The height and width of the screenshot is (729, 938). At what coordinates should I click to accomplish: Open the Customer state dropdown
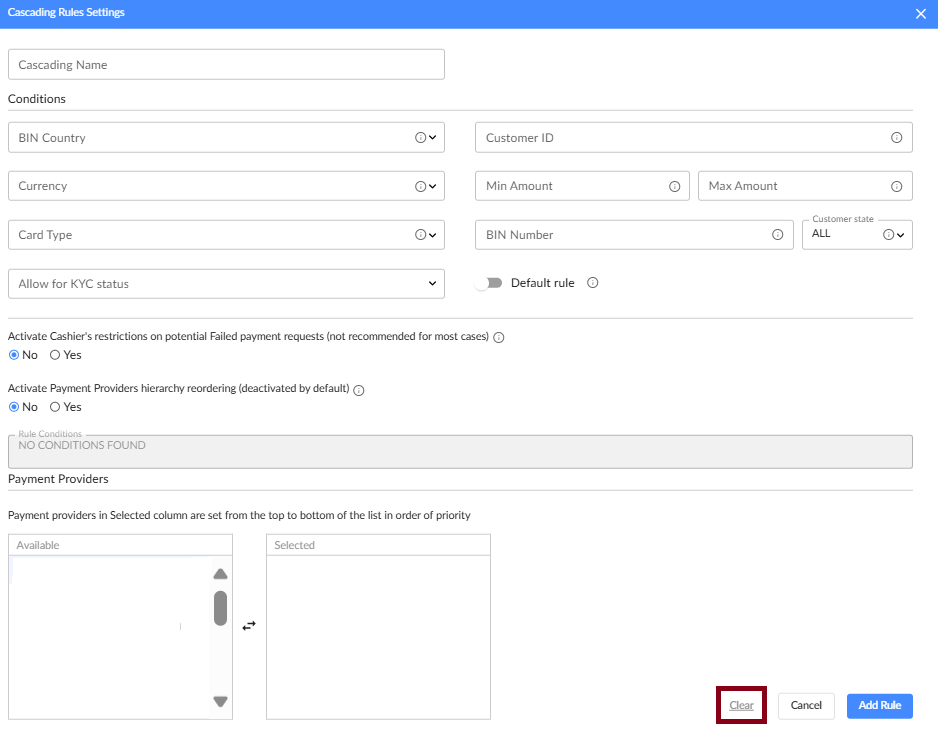click(900, 235)
